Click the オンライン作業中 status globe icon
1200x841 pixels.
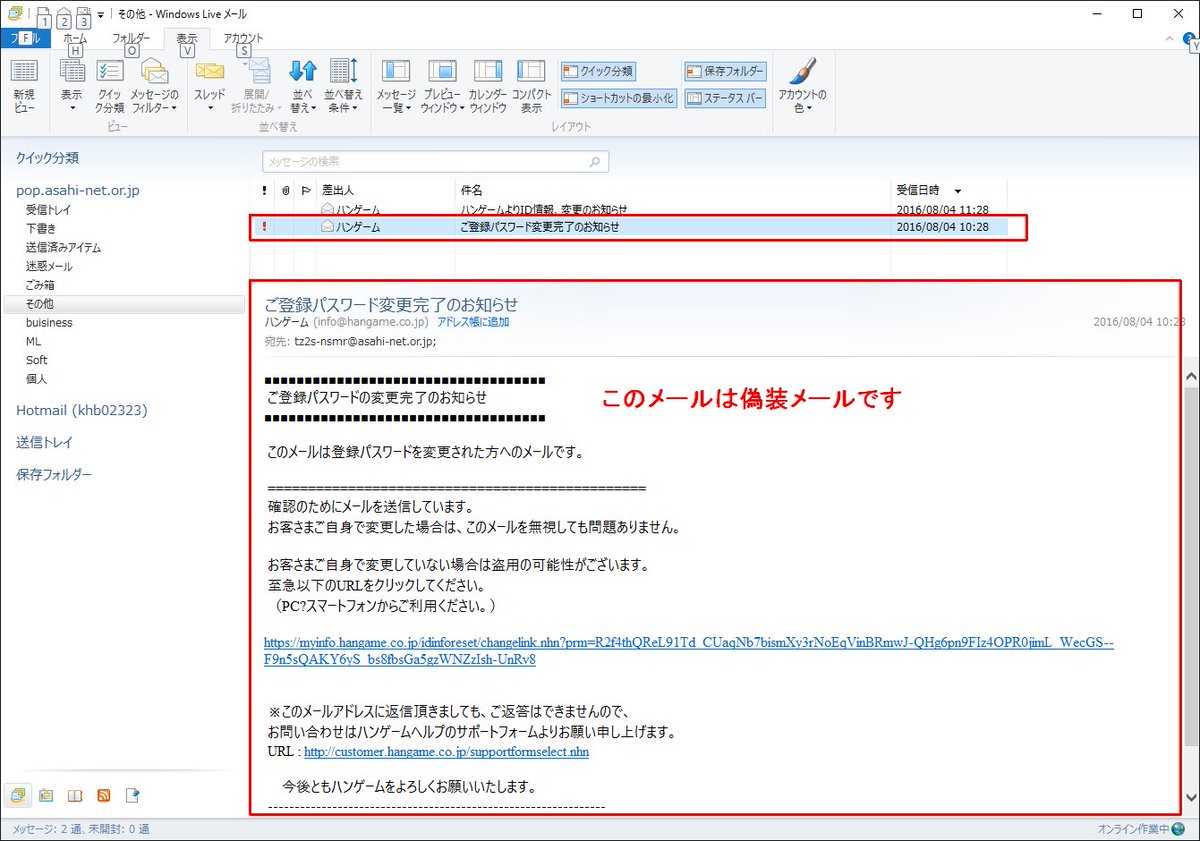pyautogui.click(x=1177, y=829)
